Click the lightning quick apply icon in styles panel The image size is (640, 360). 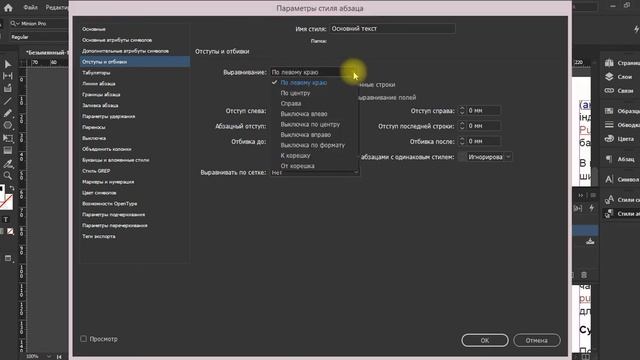click(591, 208)
